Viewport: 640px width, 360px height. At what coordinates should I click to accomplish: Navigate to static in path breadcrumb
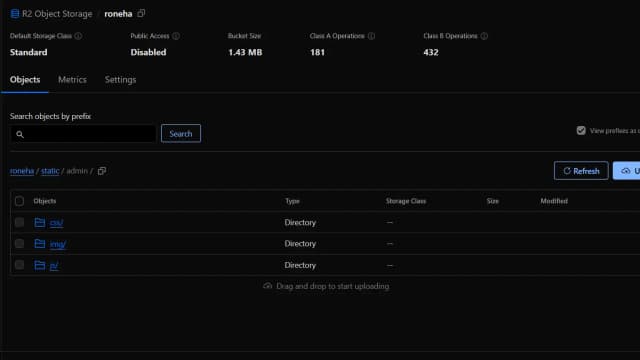point(50,171)
